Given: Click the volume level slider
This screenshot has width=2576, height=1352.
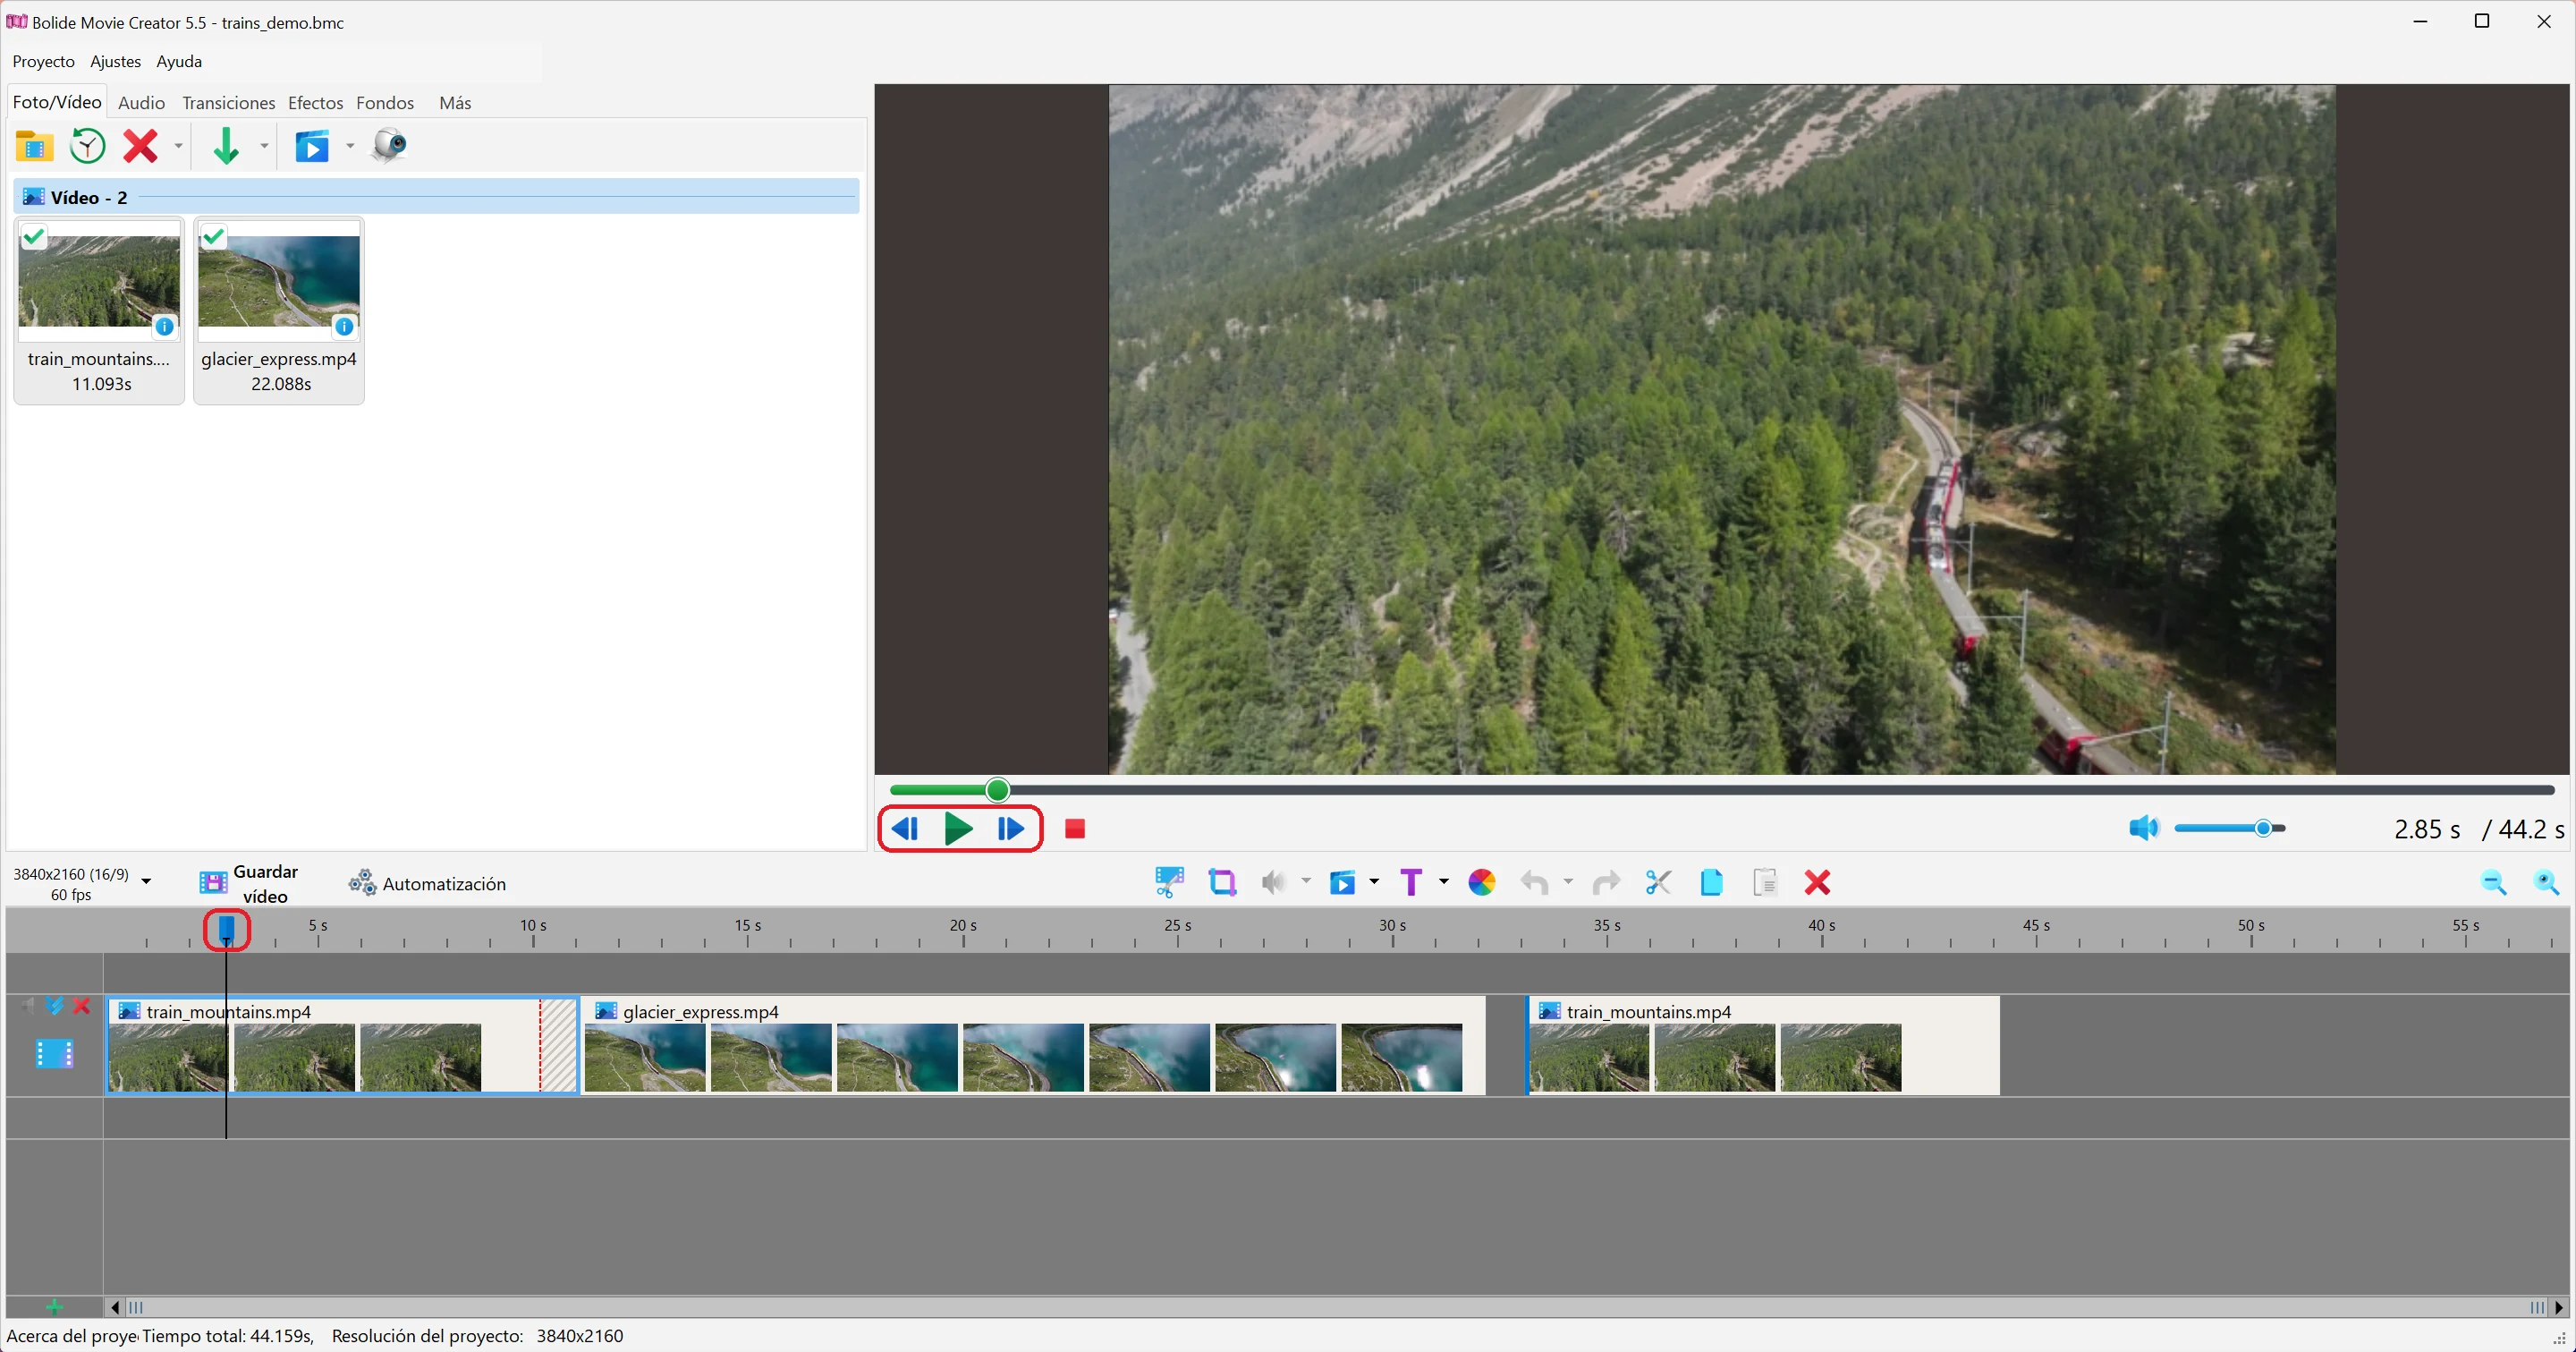Looking at the screenshot, I should [2229, 828].
